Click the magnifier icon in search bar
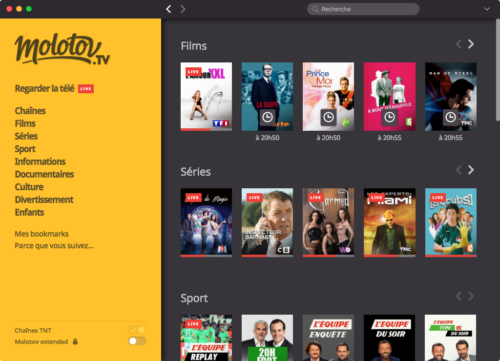This screenshot has height=361, width=500. [315, 9]
